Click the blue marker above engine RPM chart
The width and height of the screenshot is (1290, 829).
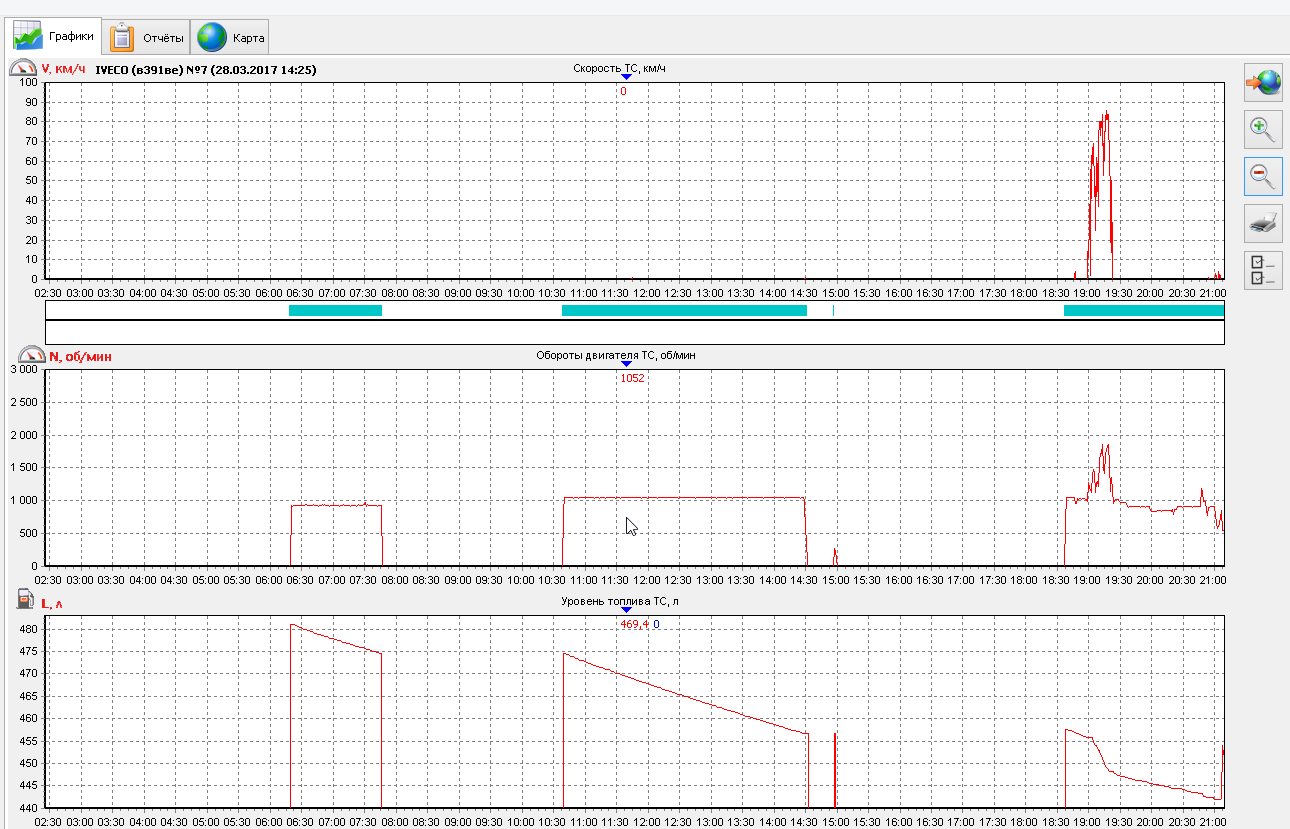tap(626, 364)
